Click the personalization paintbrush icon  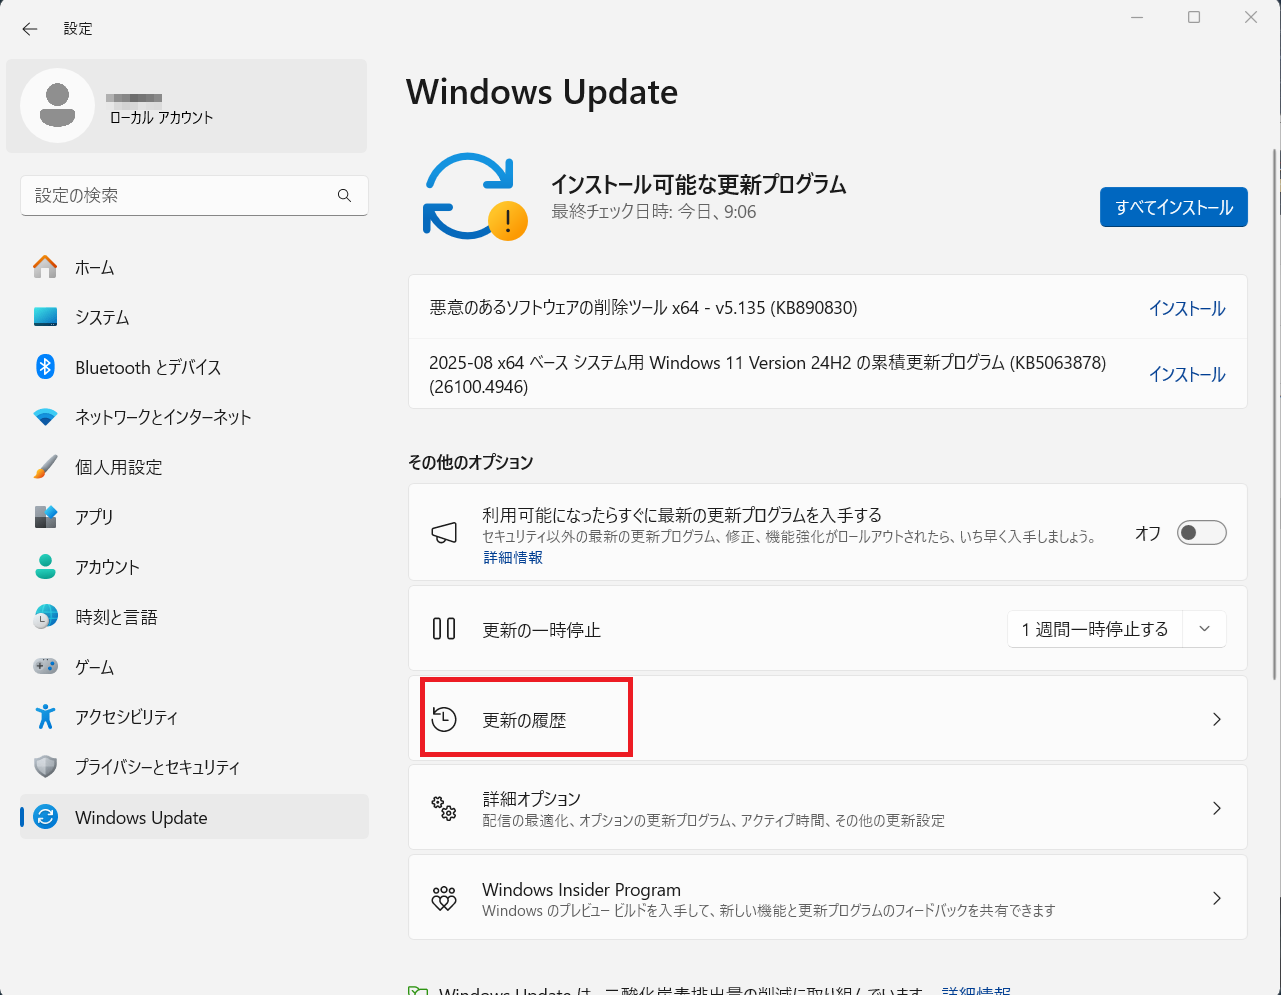click(x=45, y=467)
